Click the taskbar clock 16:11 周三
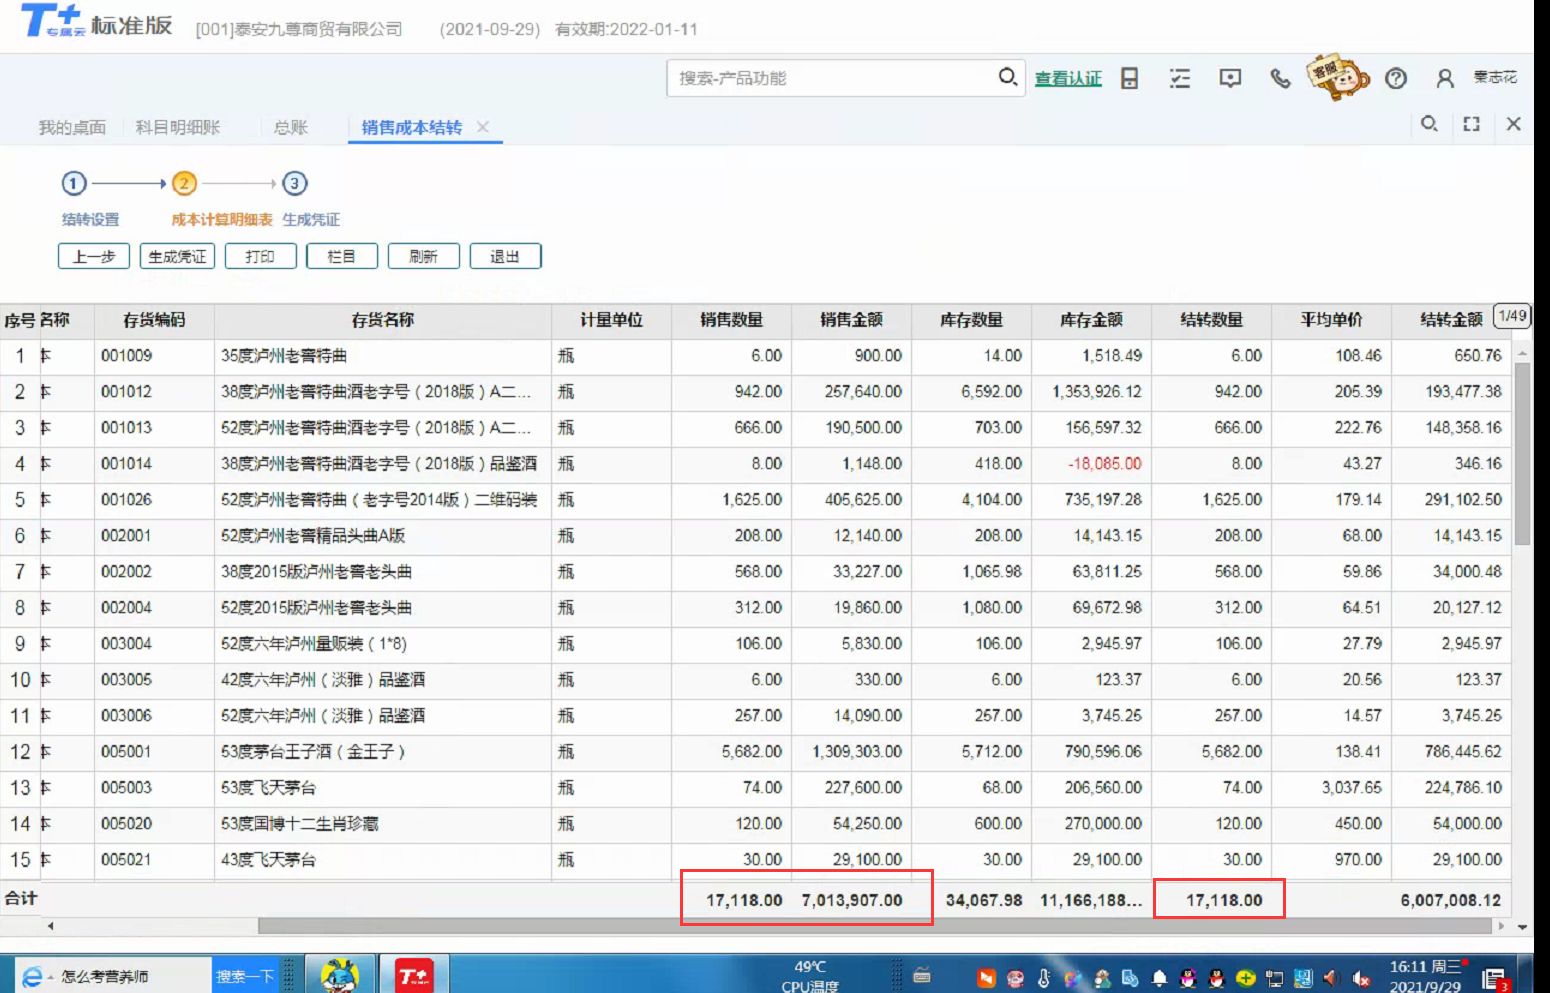The width and height of the screenshot is (1550, 993). (1424, 967)
